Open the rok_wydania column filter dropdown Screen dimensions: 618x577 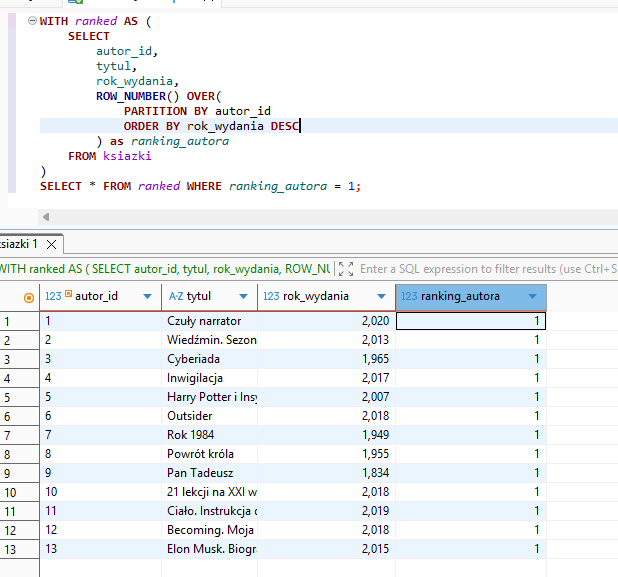[x=380, y=297]
